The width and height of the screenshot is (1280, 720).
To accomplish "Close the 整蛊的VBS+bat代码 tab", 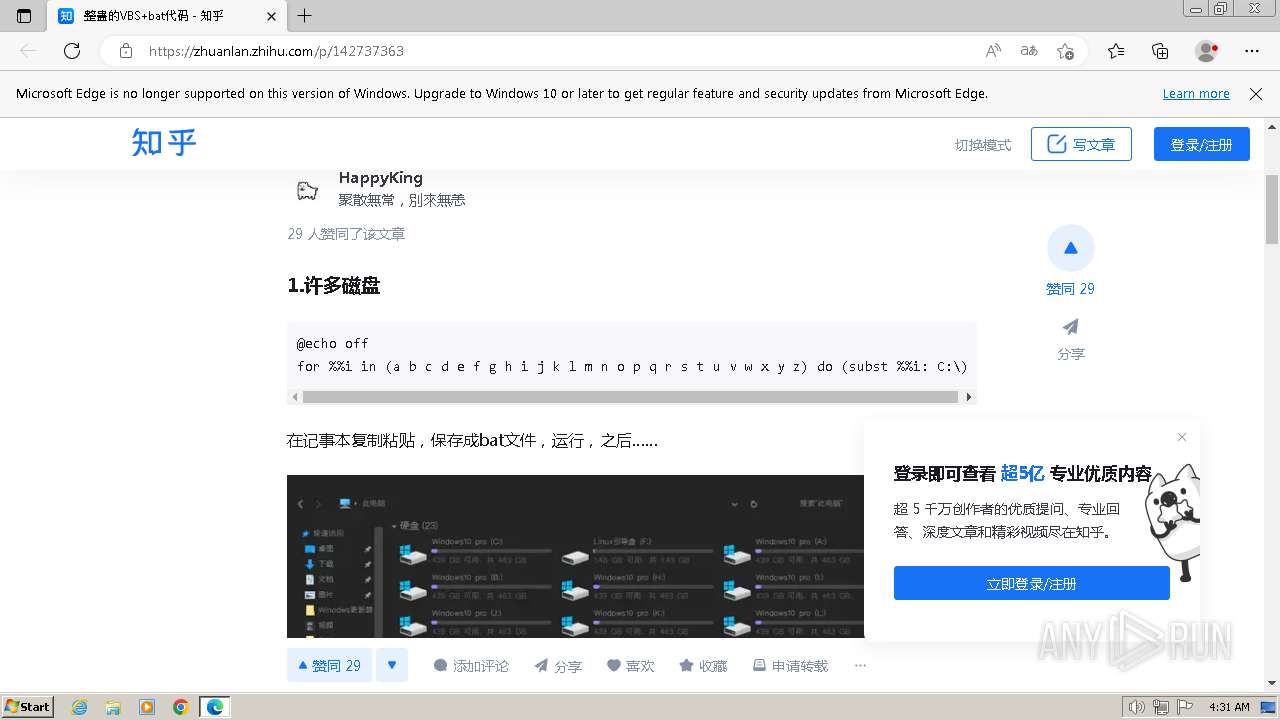I will pos(272,16).
